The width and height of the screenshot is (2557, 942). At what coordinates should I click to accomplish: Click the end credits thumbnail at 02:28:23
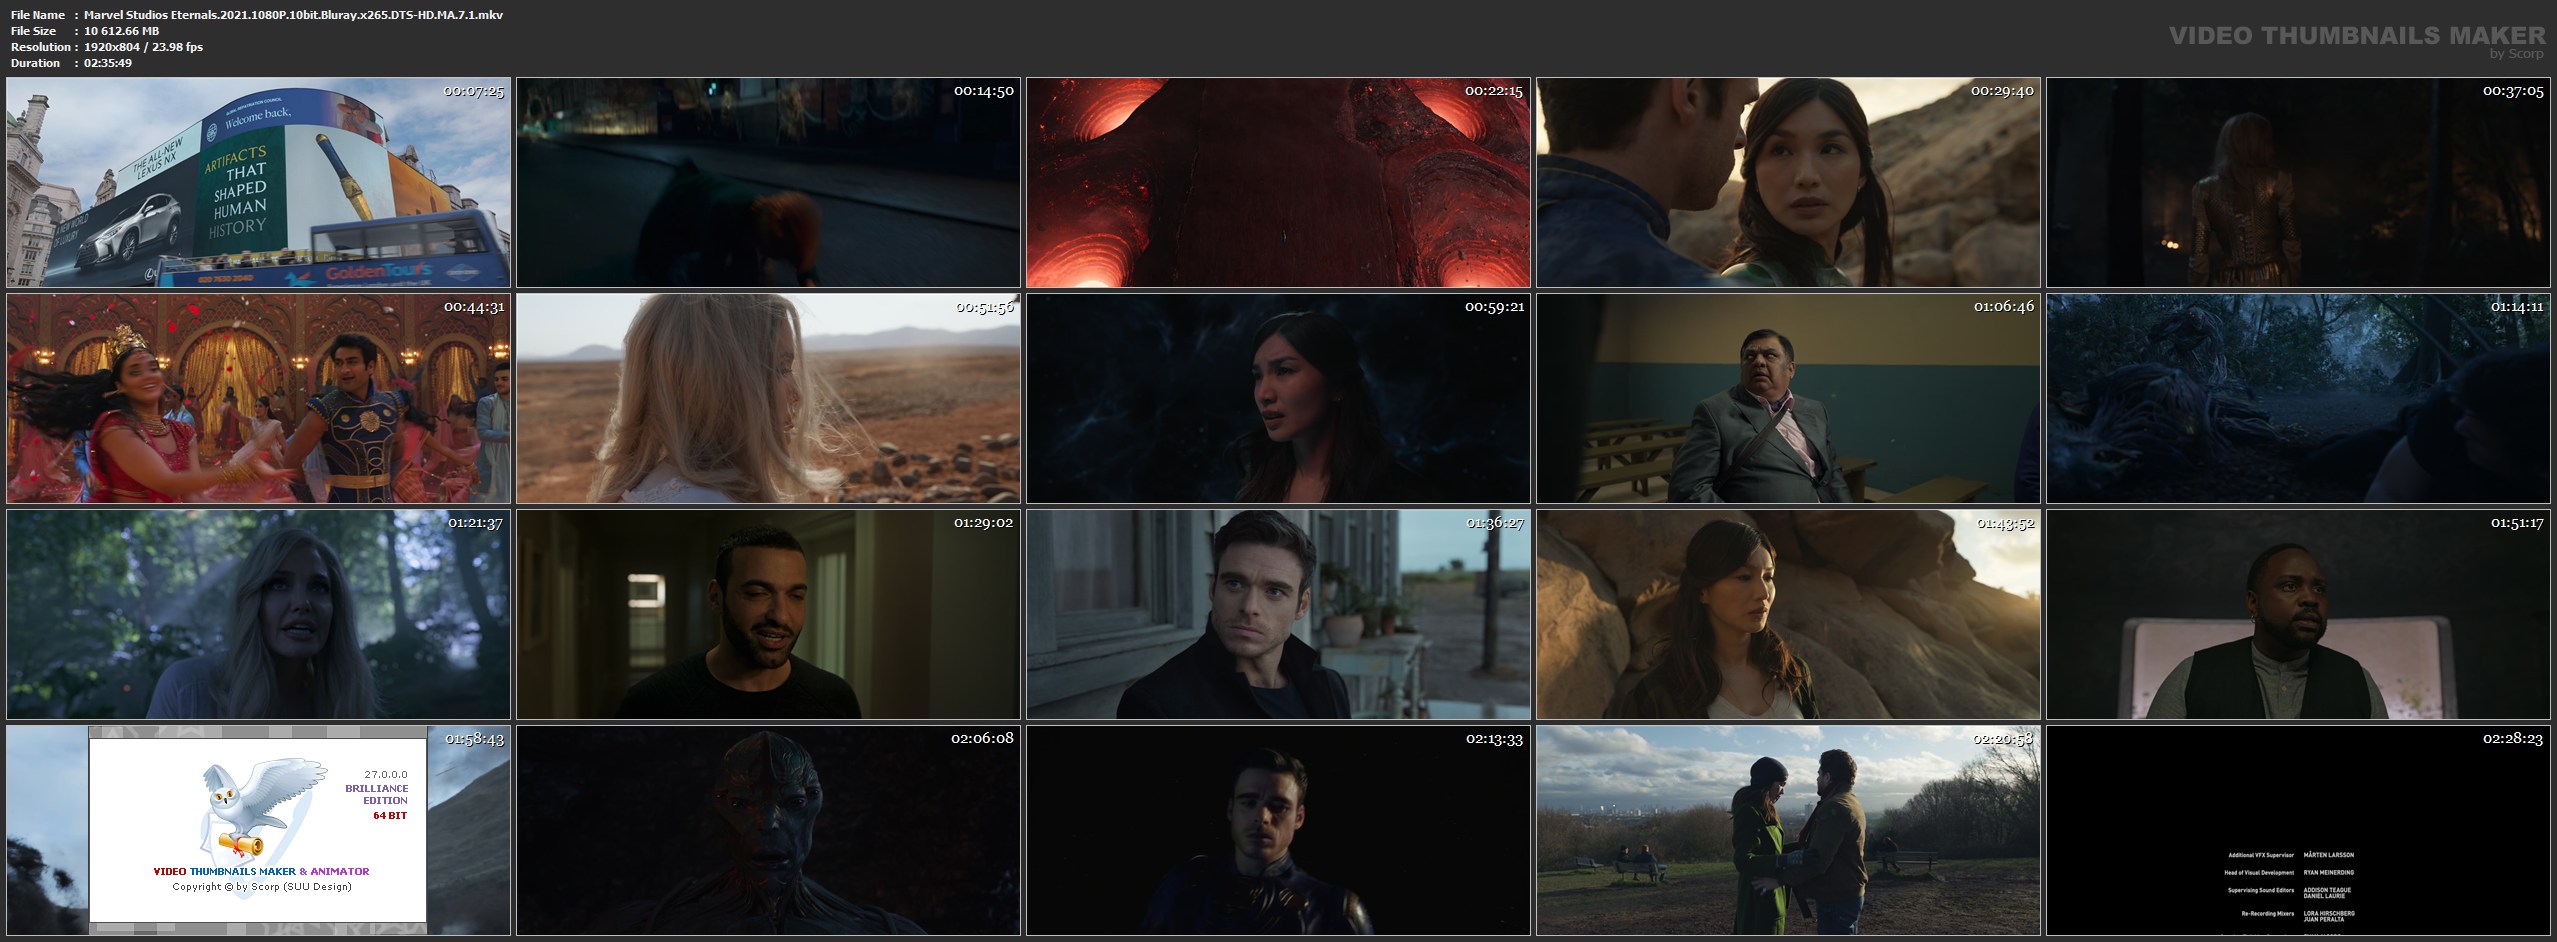[2298, 831]
